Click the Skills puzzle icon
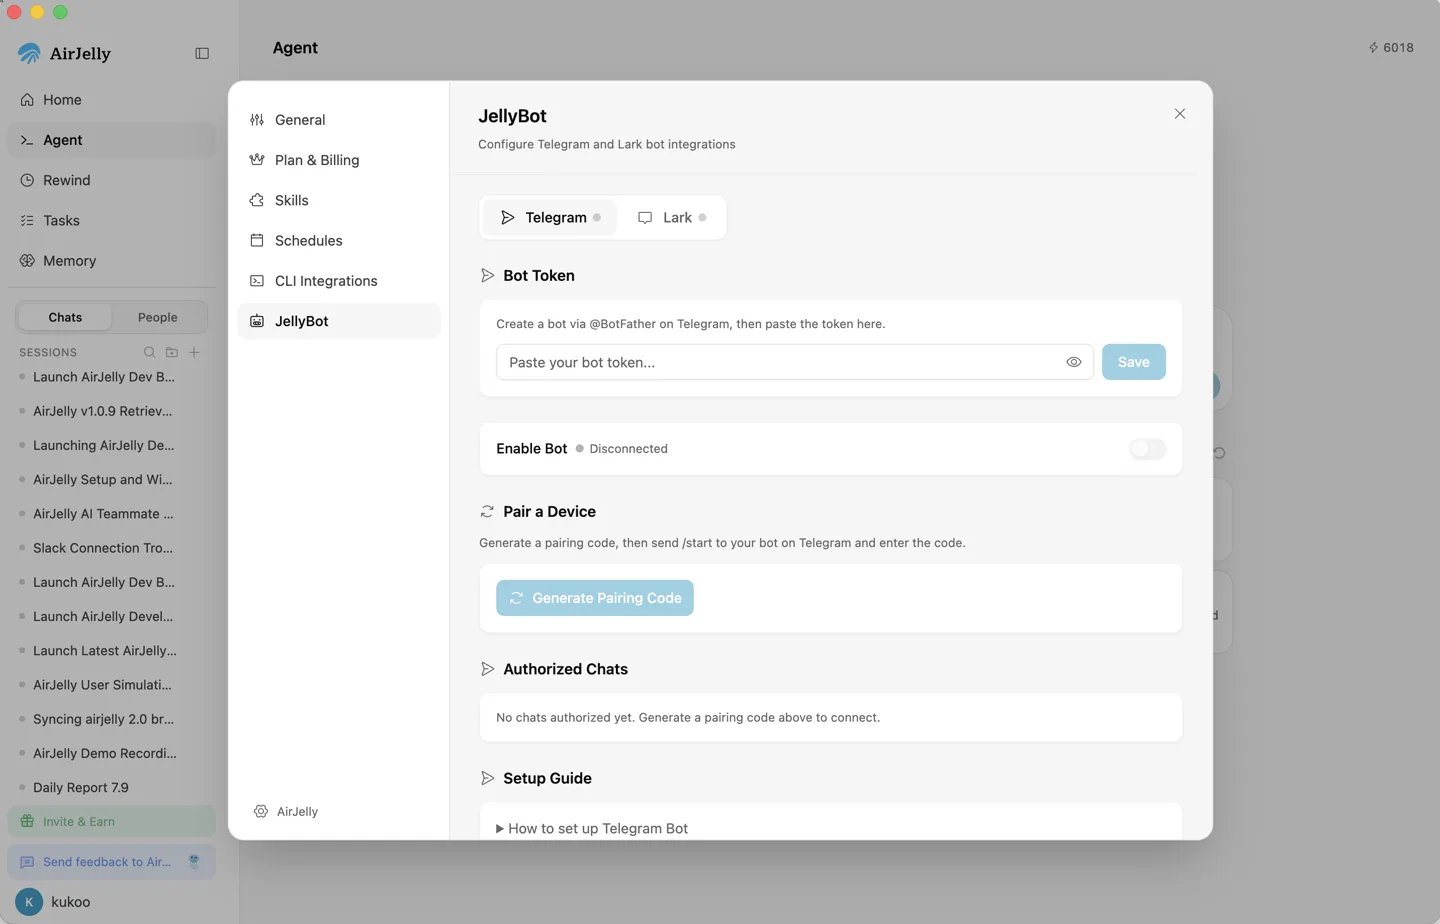The image size is (1440, 924). (257, 200)
